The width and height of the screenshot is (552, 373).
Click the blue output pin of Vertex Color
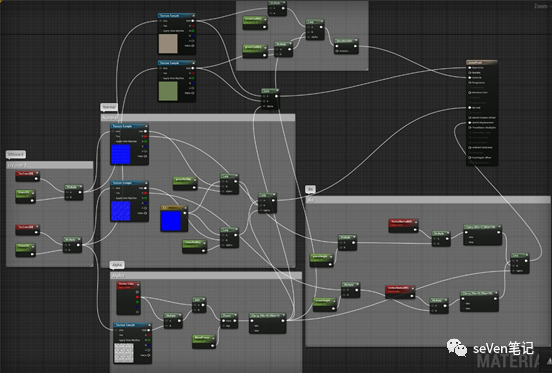point(137,307)
